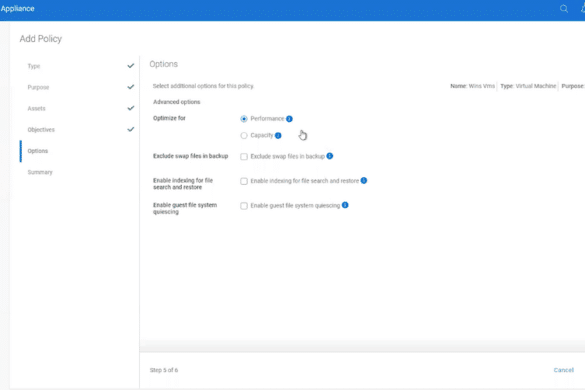The height and width of the screenshot is (390, 585).
Task: Click the checkmark beside Type step
Action: pyautogui.click(x=131, y=66)
